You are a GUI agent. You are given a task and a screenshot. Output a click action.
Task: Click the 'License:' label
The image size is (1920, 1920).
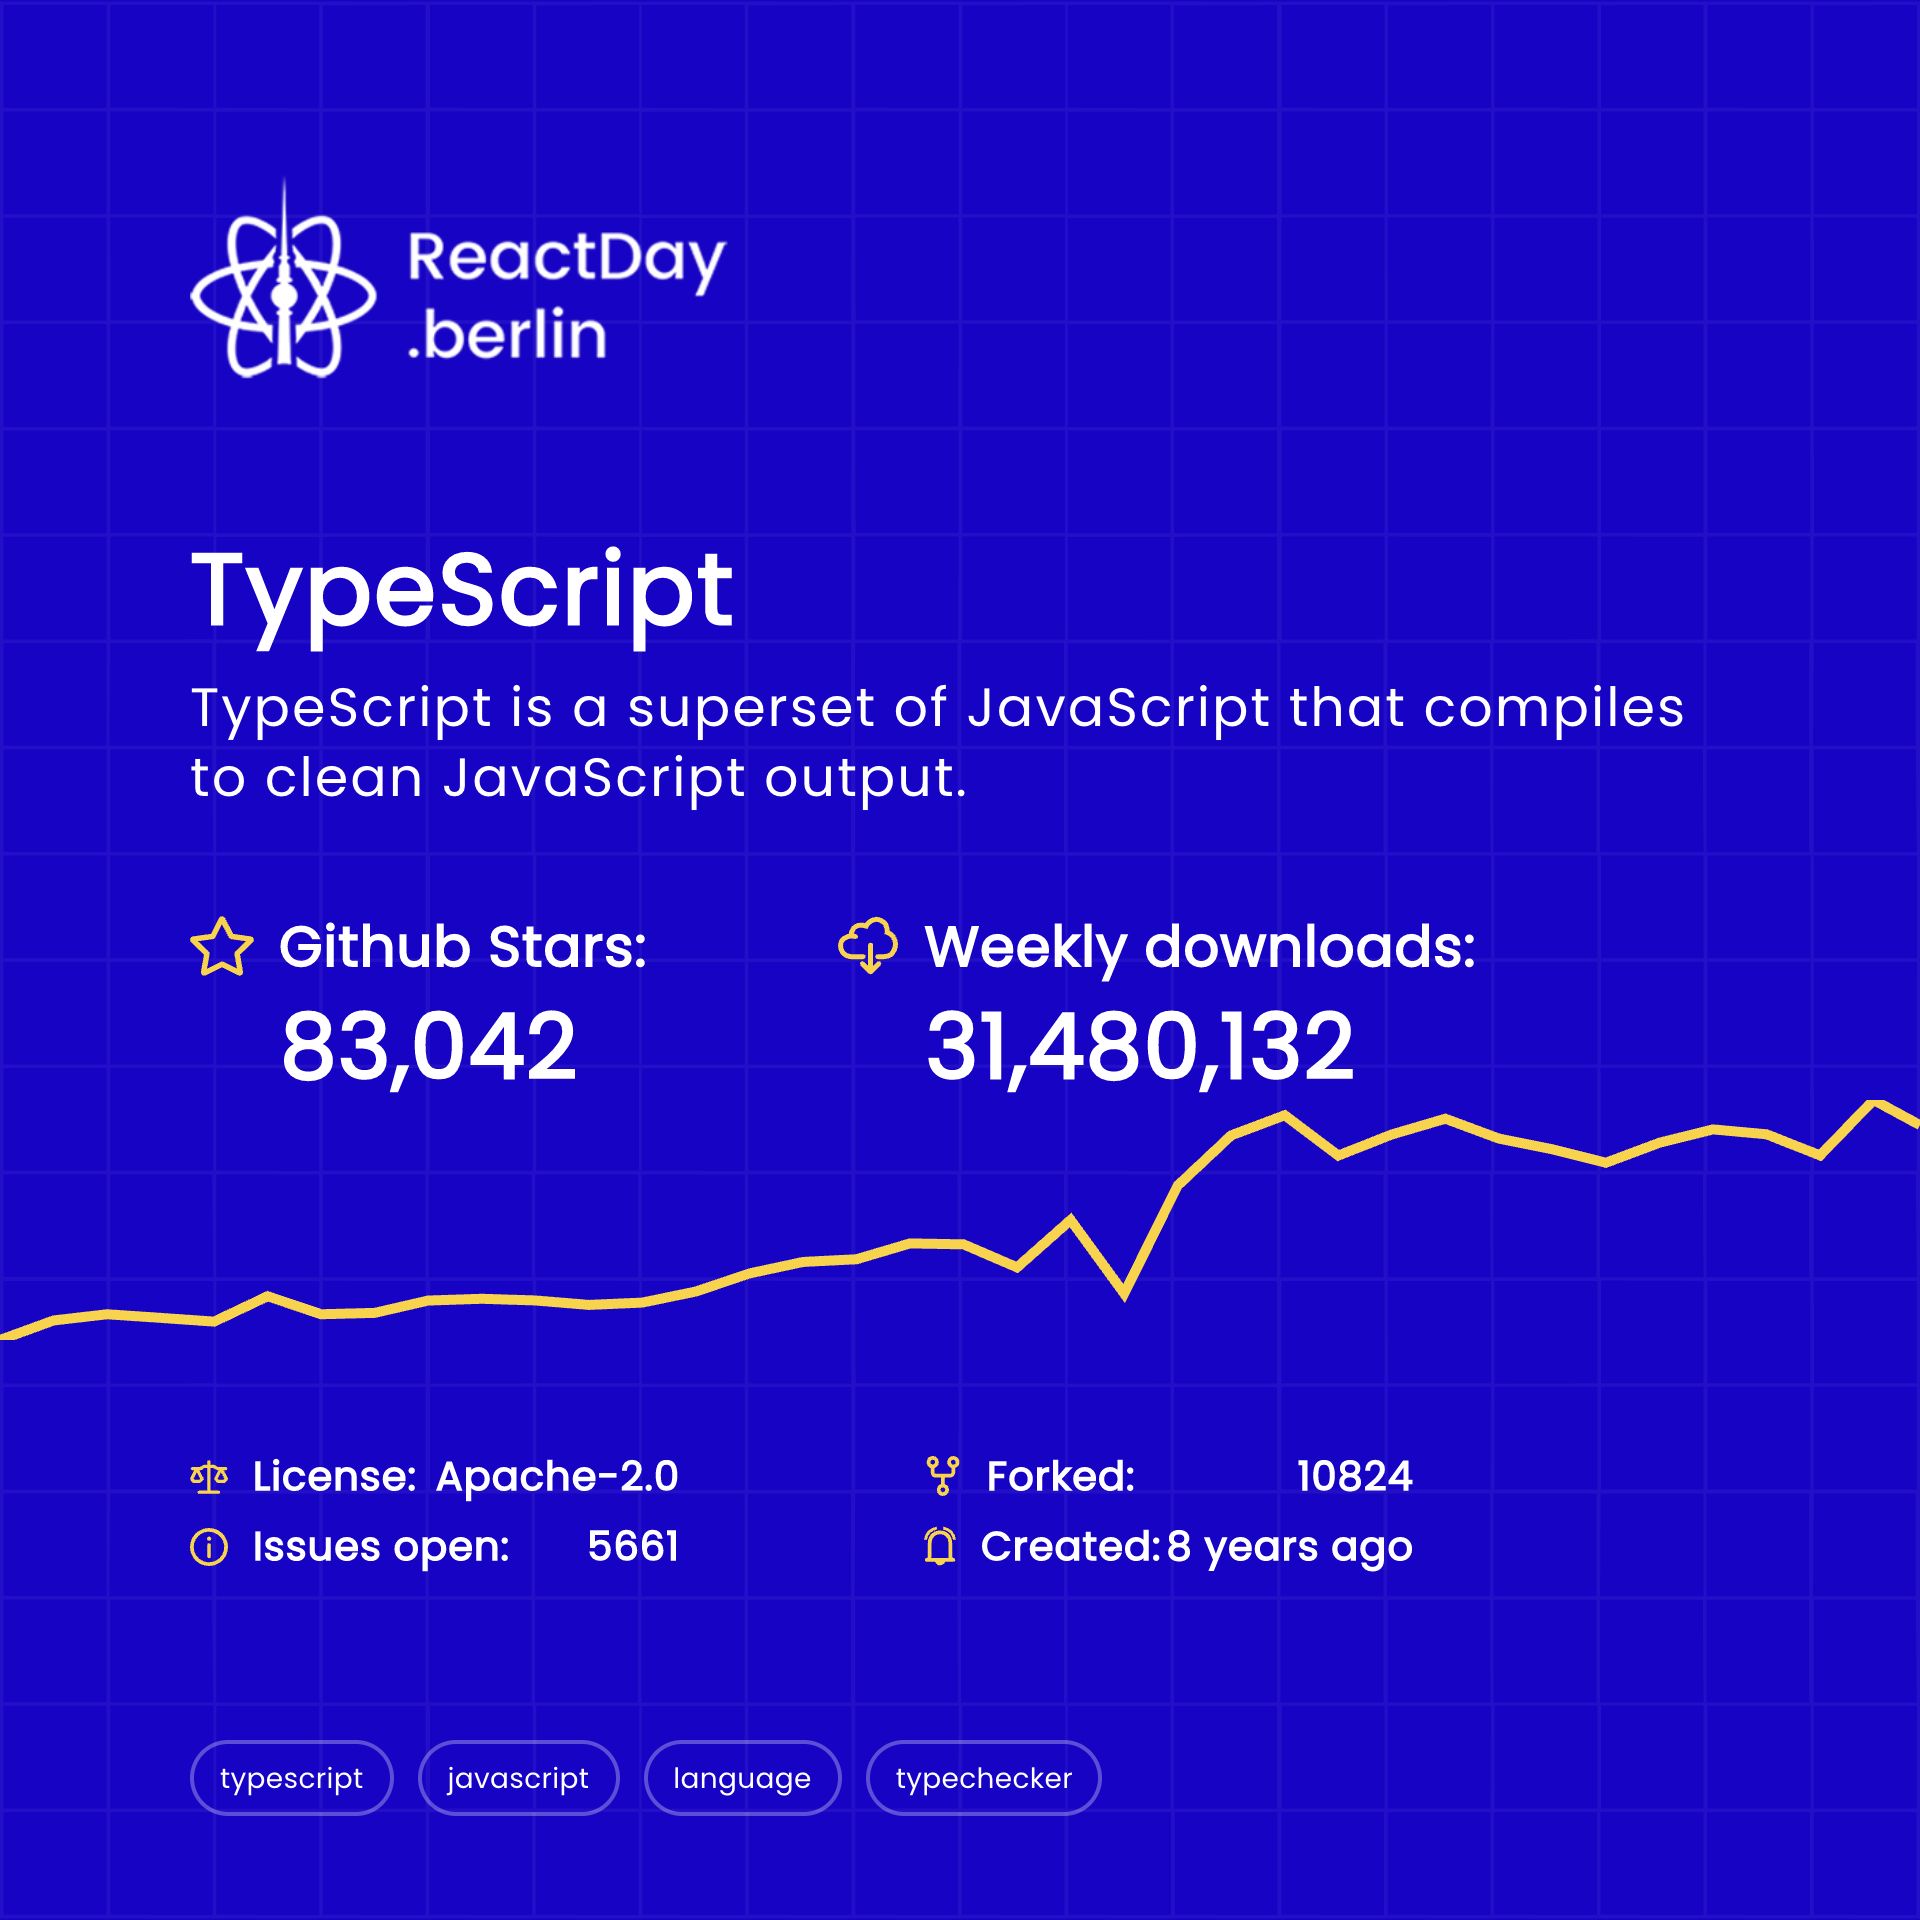point(334,1476)
